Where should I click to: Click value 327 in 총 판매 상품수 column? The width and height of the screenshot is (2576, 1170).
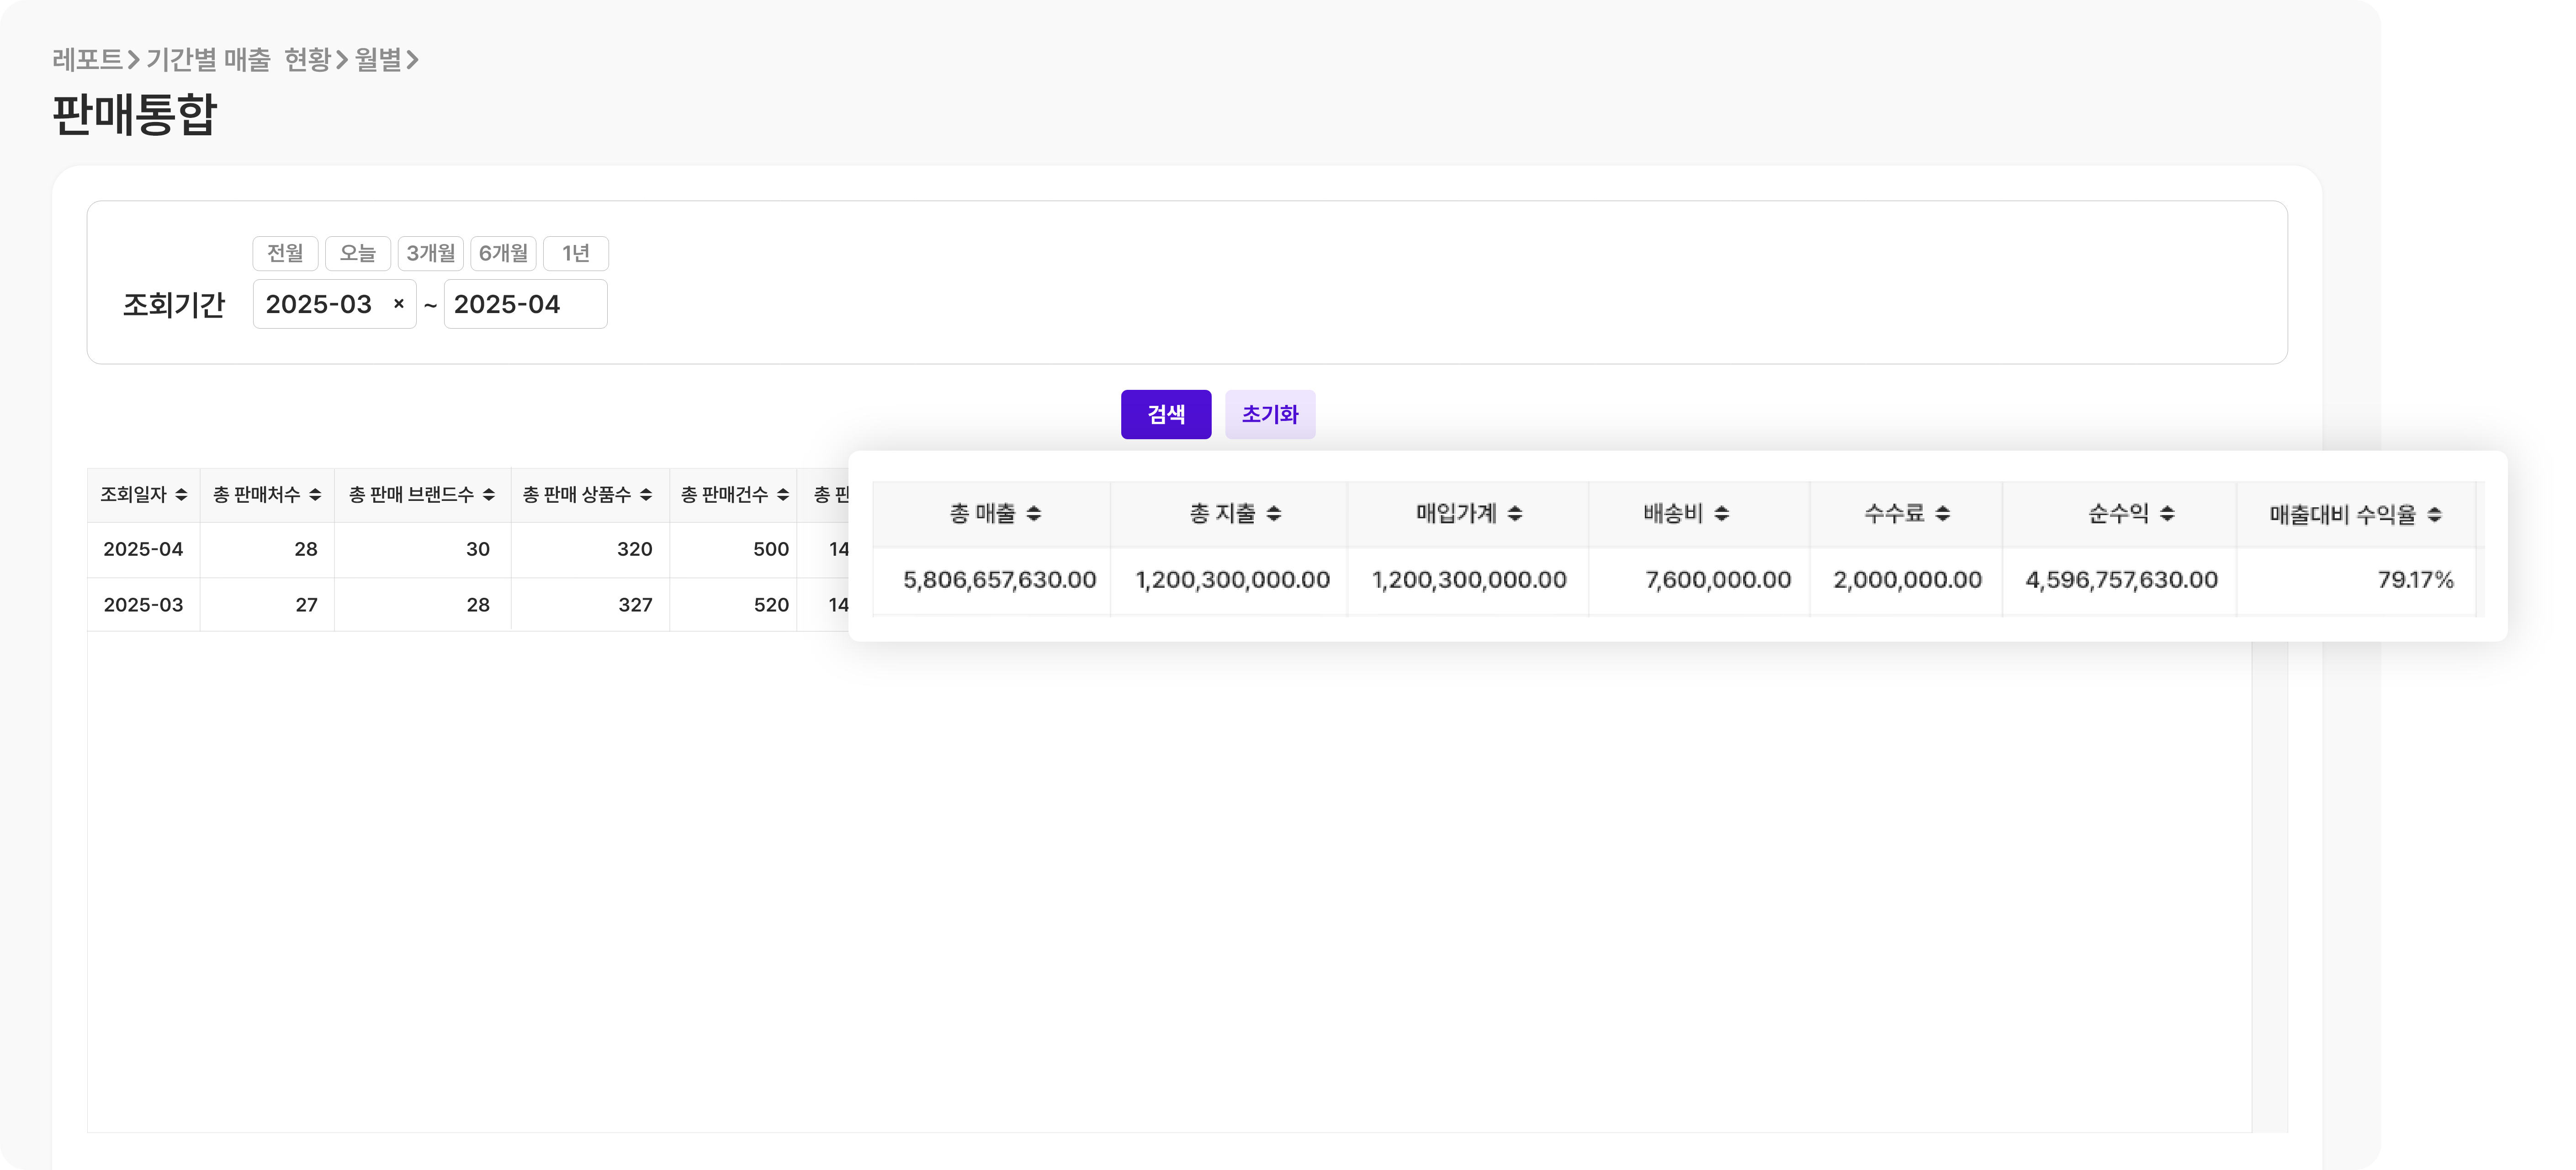[x=635, y=605]
